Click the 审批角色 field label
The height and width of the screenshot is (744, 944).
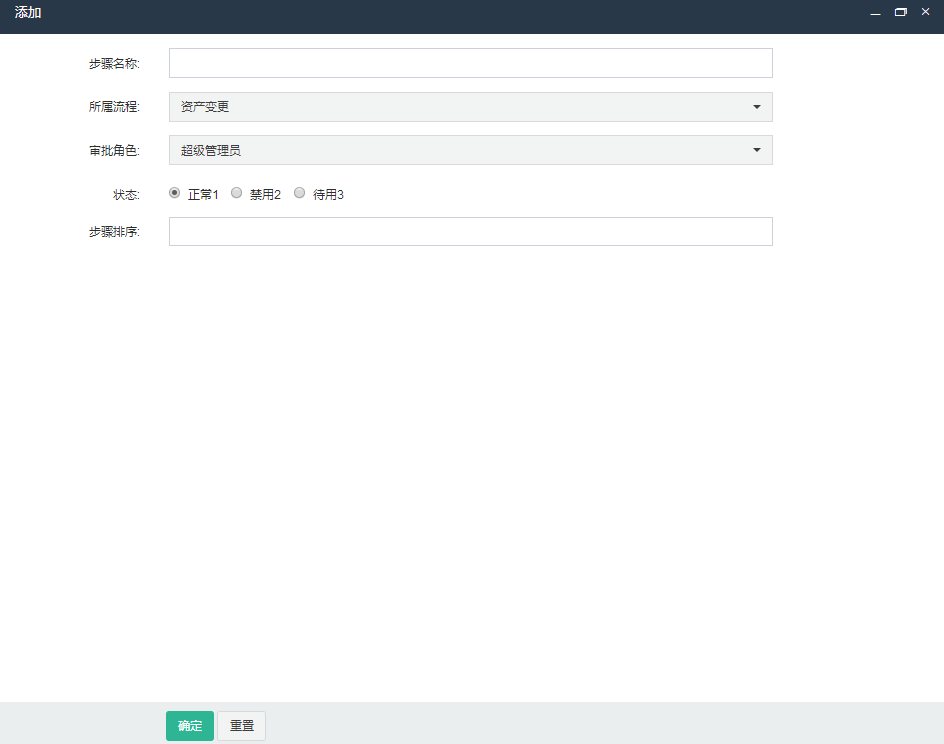click(x=114, y=151)
